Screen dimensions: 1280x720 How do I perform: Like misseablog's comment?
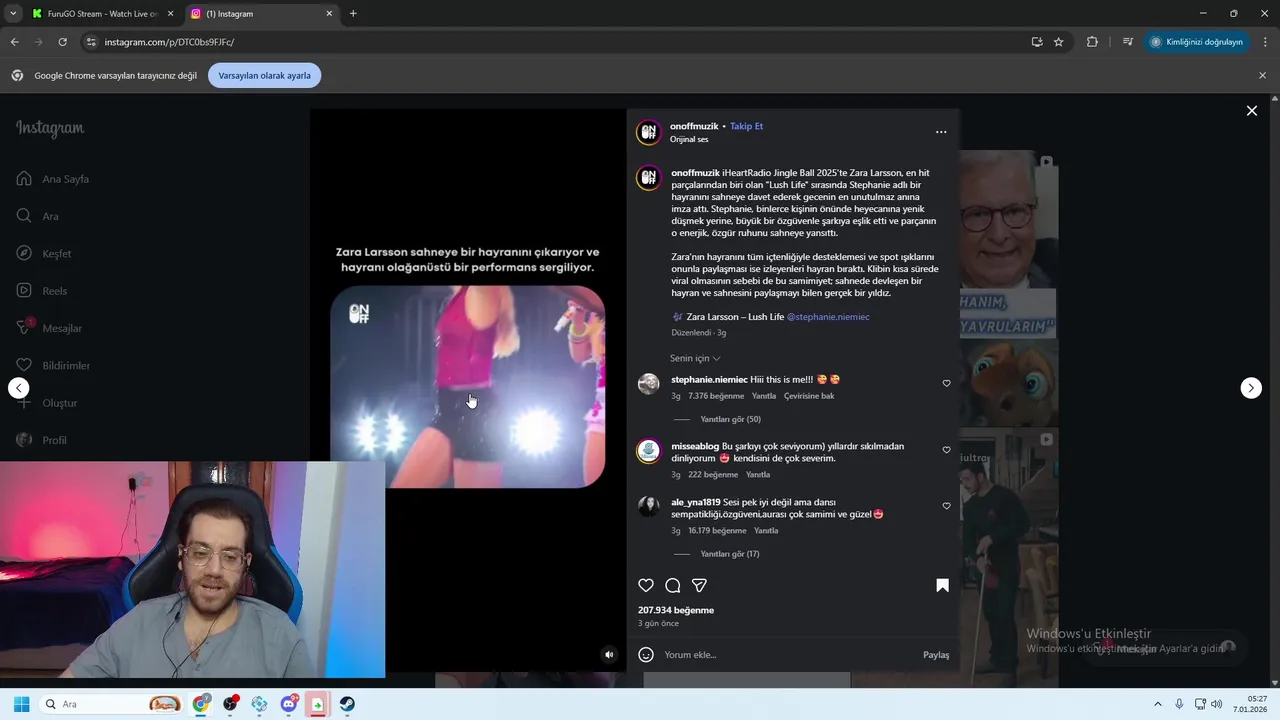coord(946,450)
